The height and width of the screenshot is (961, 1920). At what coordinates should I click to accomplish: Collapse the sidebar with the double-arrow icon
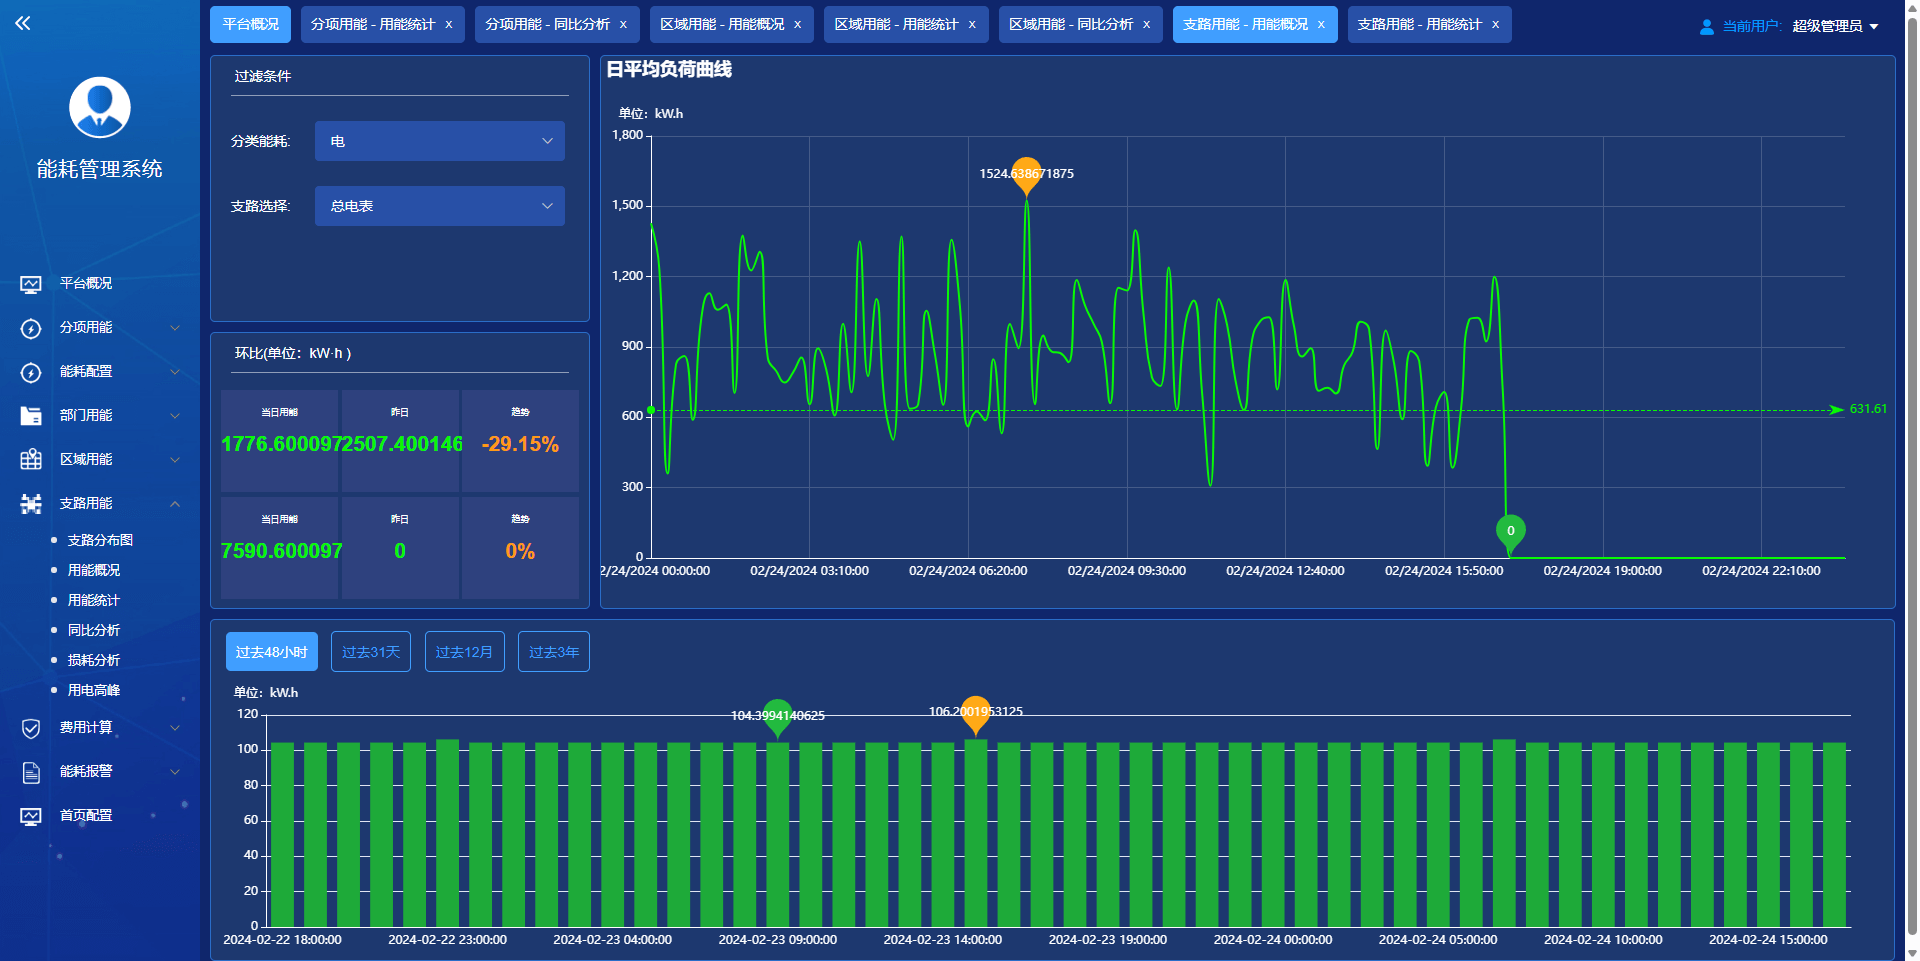coord(23,23)
